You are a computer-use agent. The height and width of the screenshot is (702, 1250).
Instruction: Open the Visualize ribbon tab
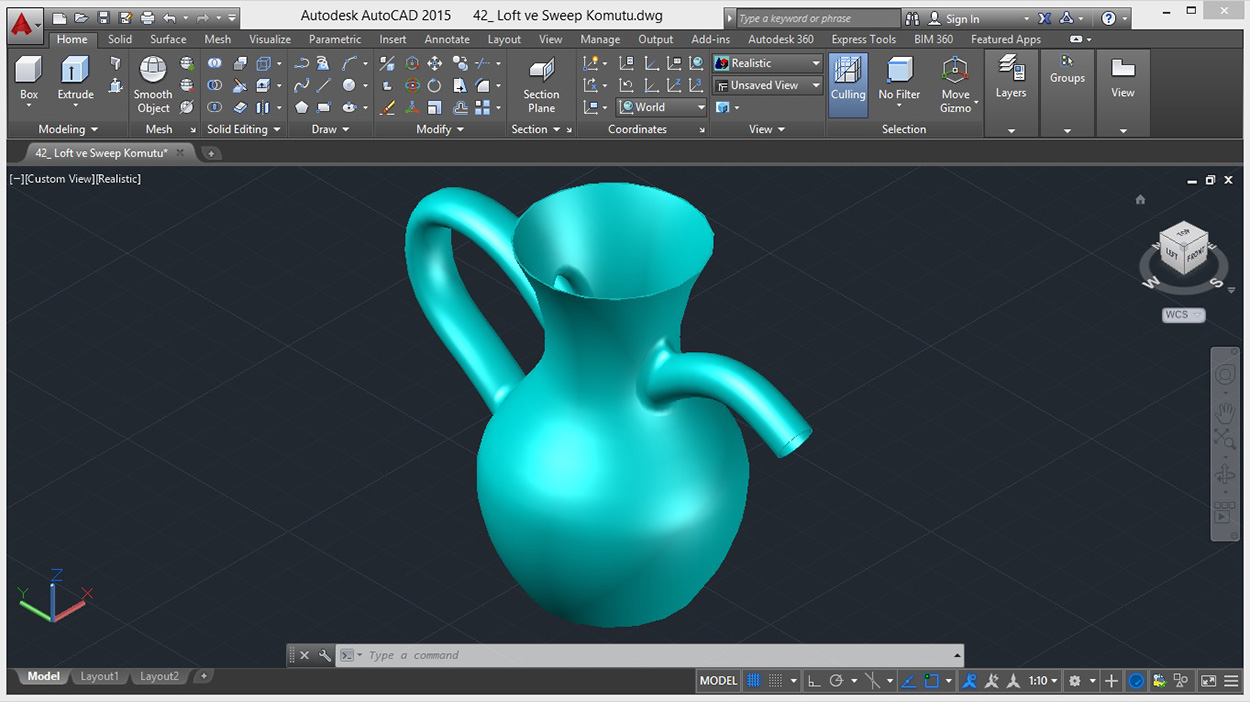click(x=270, y=40)
